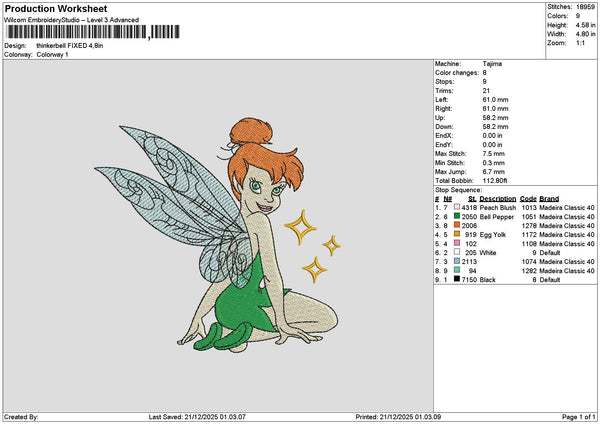Image resolution: width=600 pixels, height=424 pixels.
Task: Click 'Default' brand in the Black row
Action: click(x=550, y=280)
